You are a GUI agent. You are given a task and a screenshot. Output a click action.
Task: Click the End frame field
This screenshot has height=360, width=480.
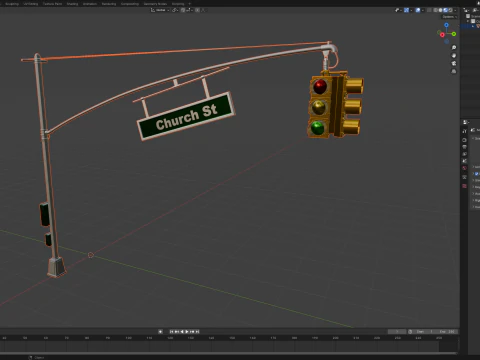[447, 332]
